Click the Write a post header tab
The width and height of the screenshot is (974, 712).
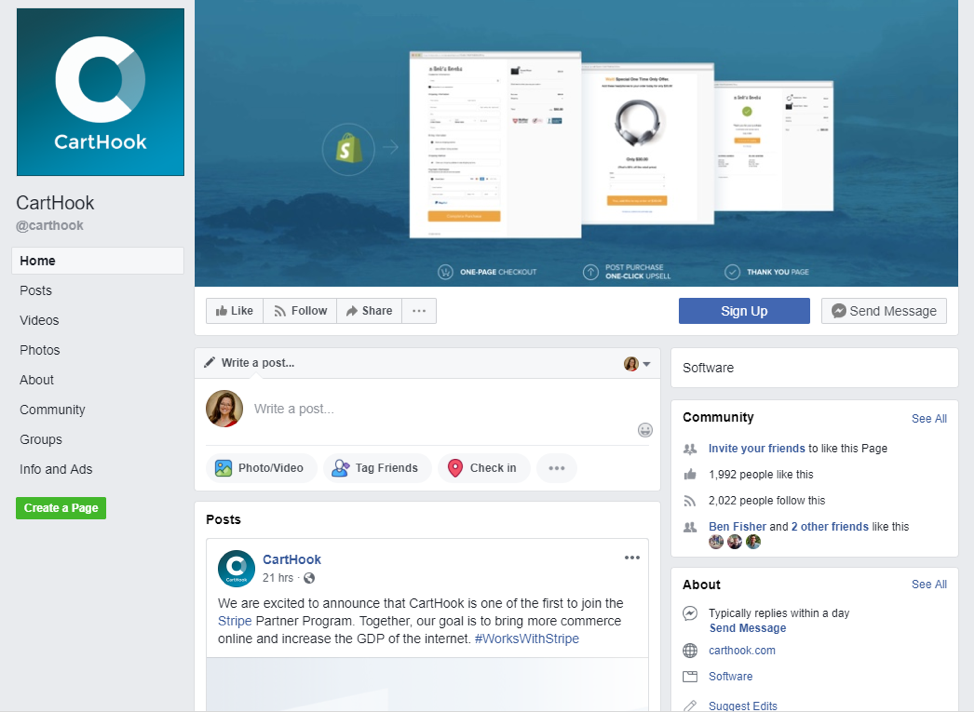pyautogui.click(x=258, y=363)
